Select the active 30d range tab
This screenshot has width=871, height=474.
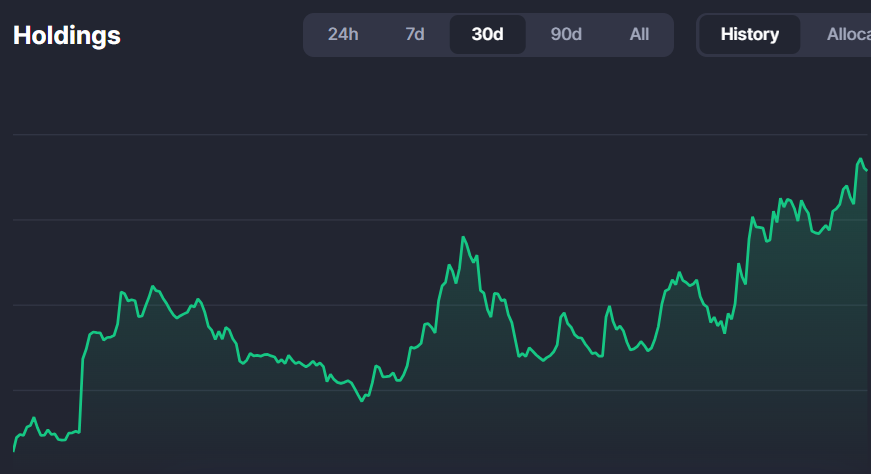coord(488,34)
